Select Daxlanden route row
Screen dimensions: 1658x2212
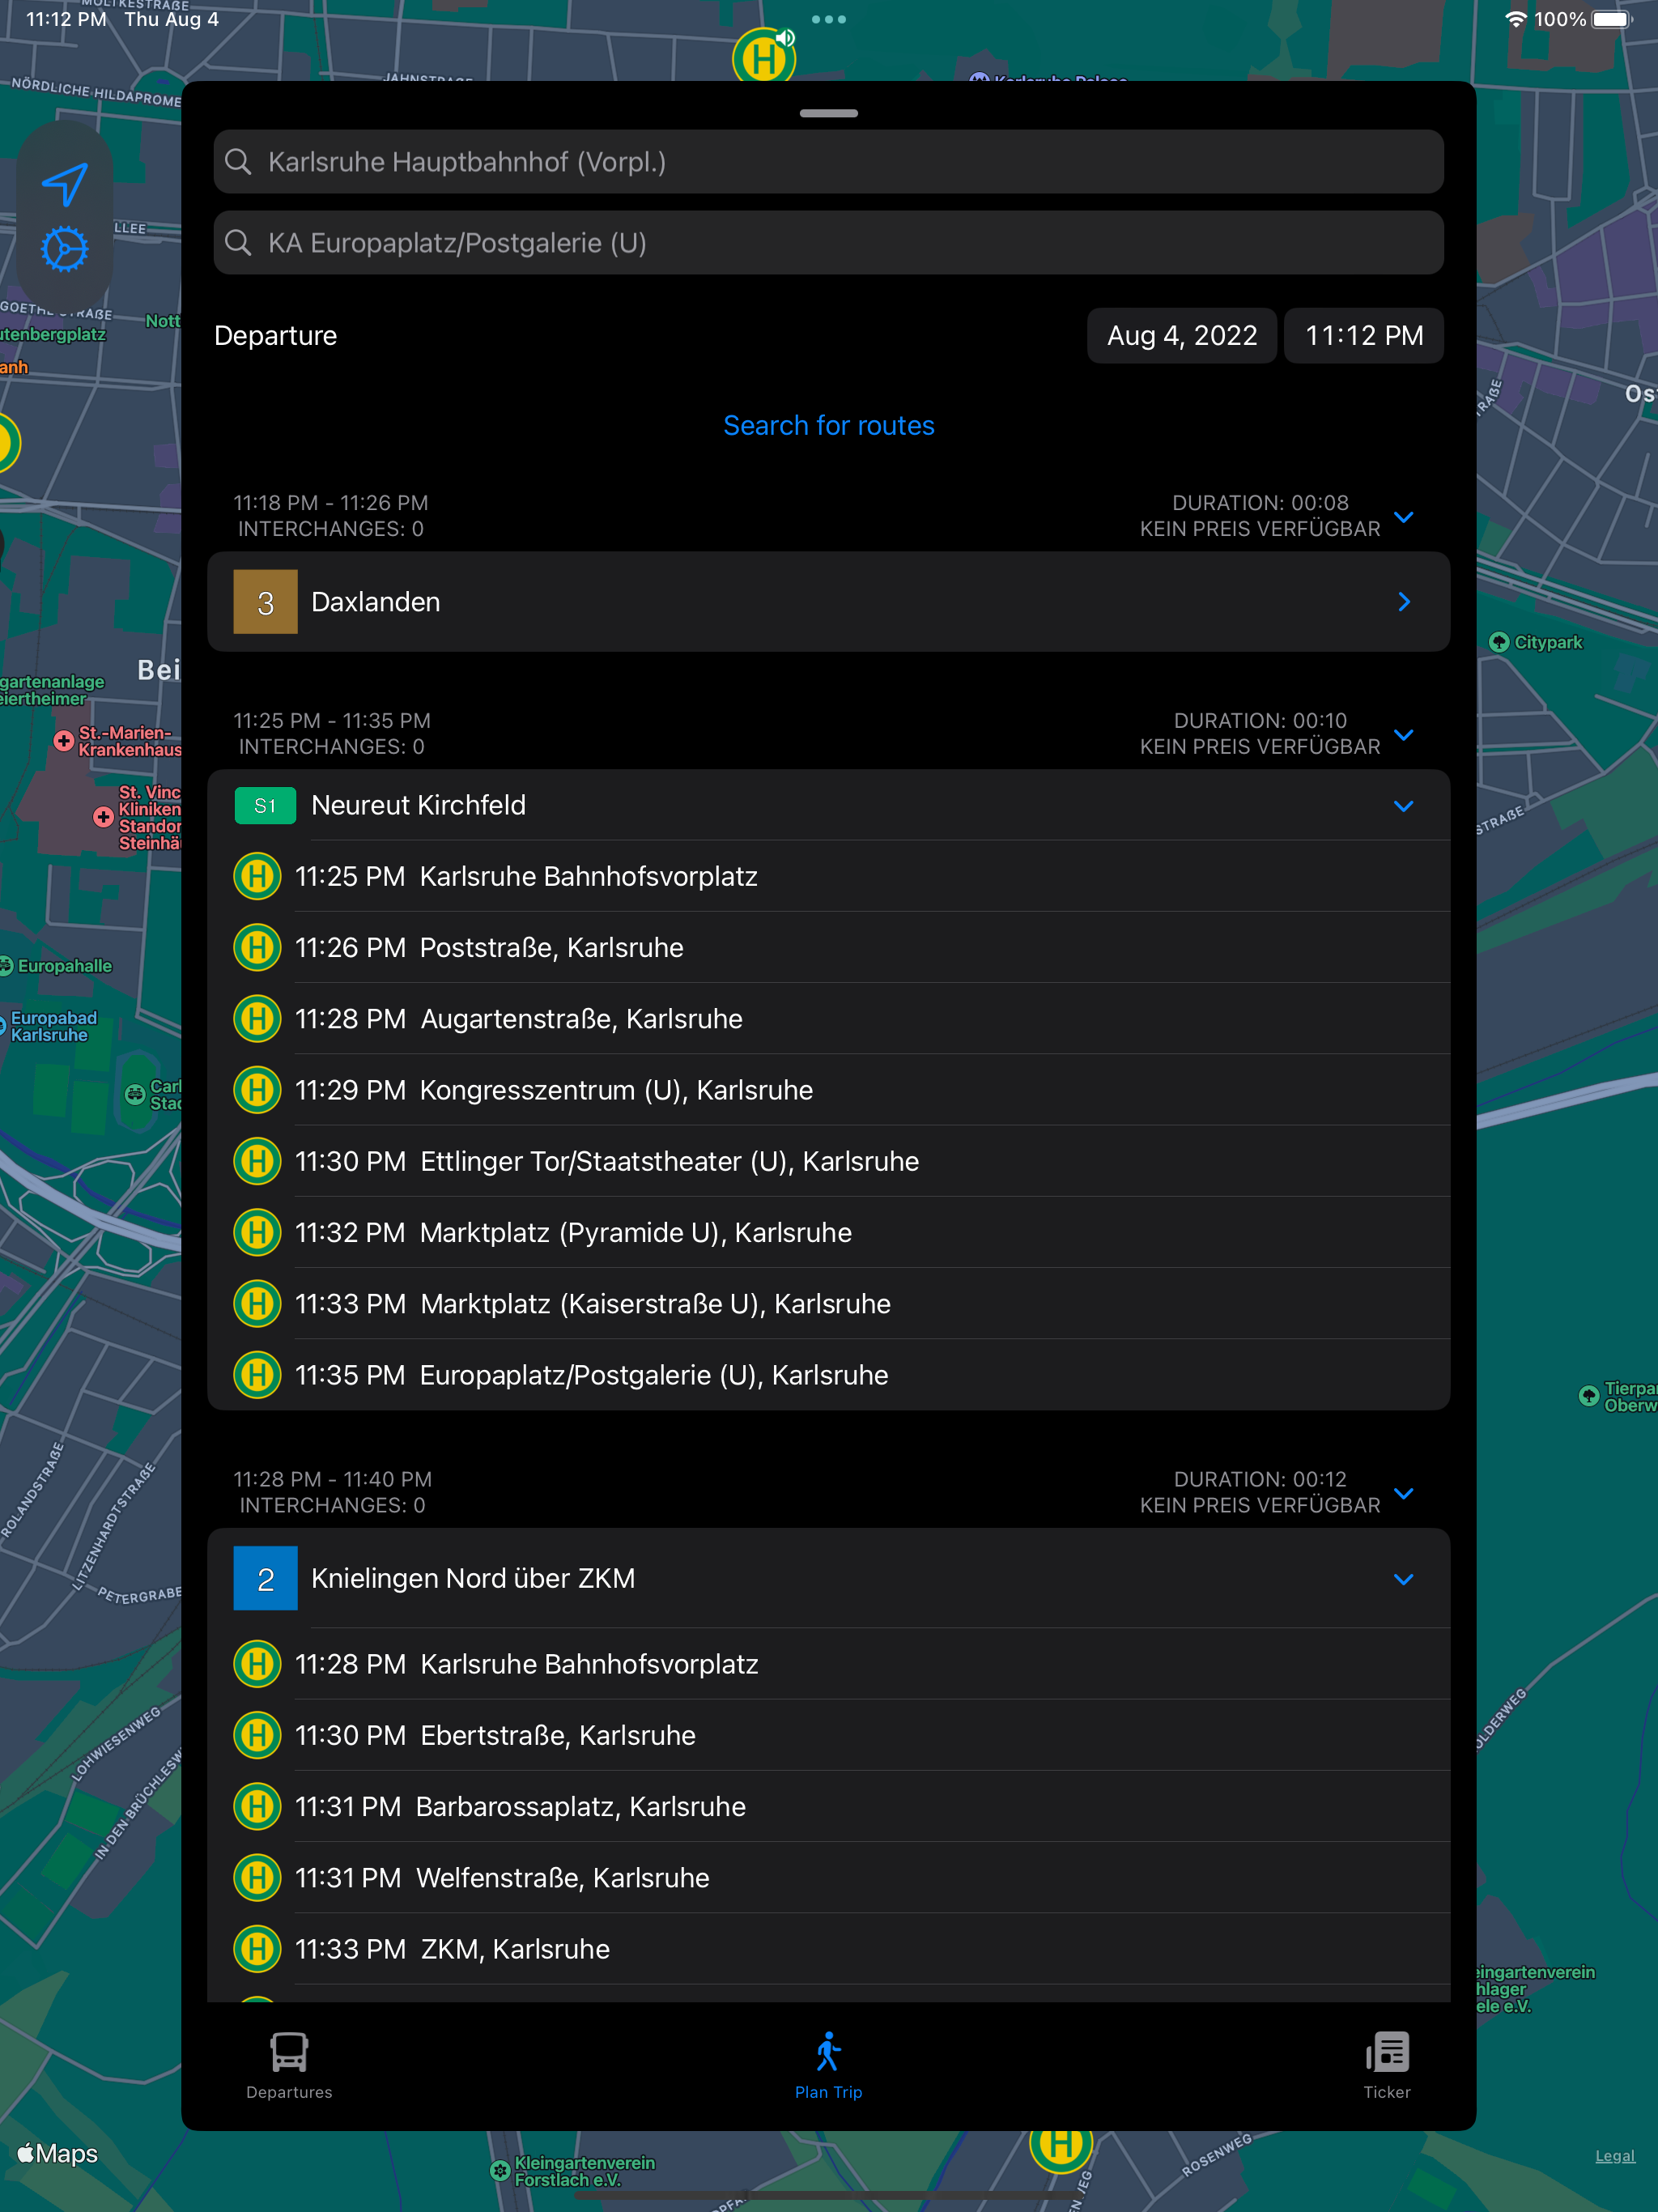[829, 602]
